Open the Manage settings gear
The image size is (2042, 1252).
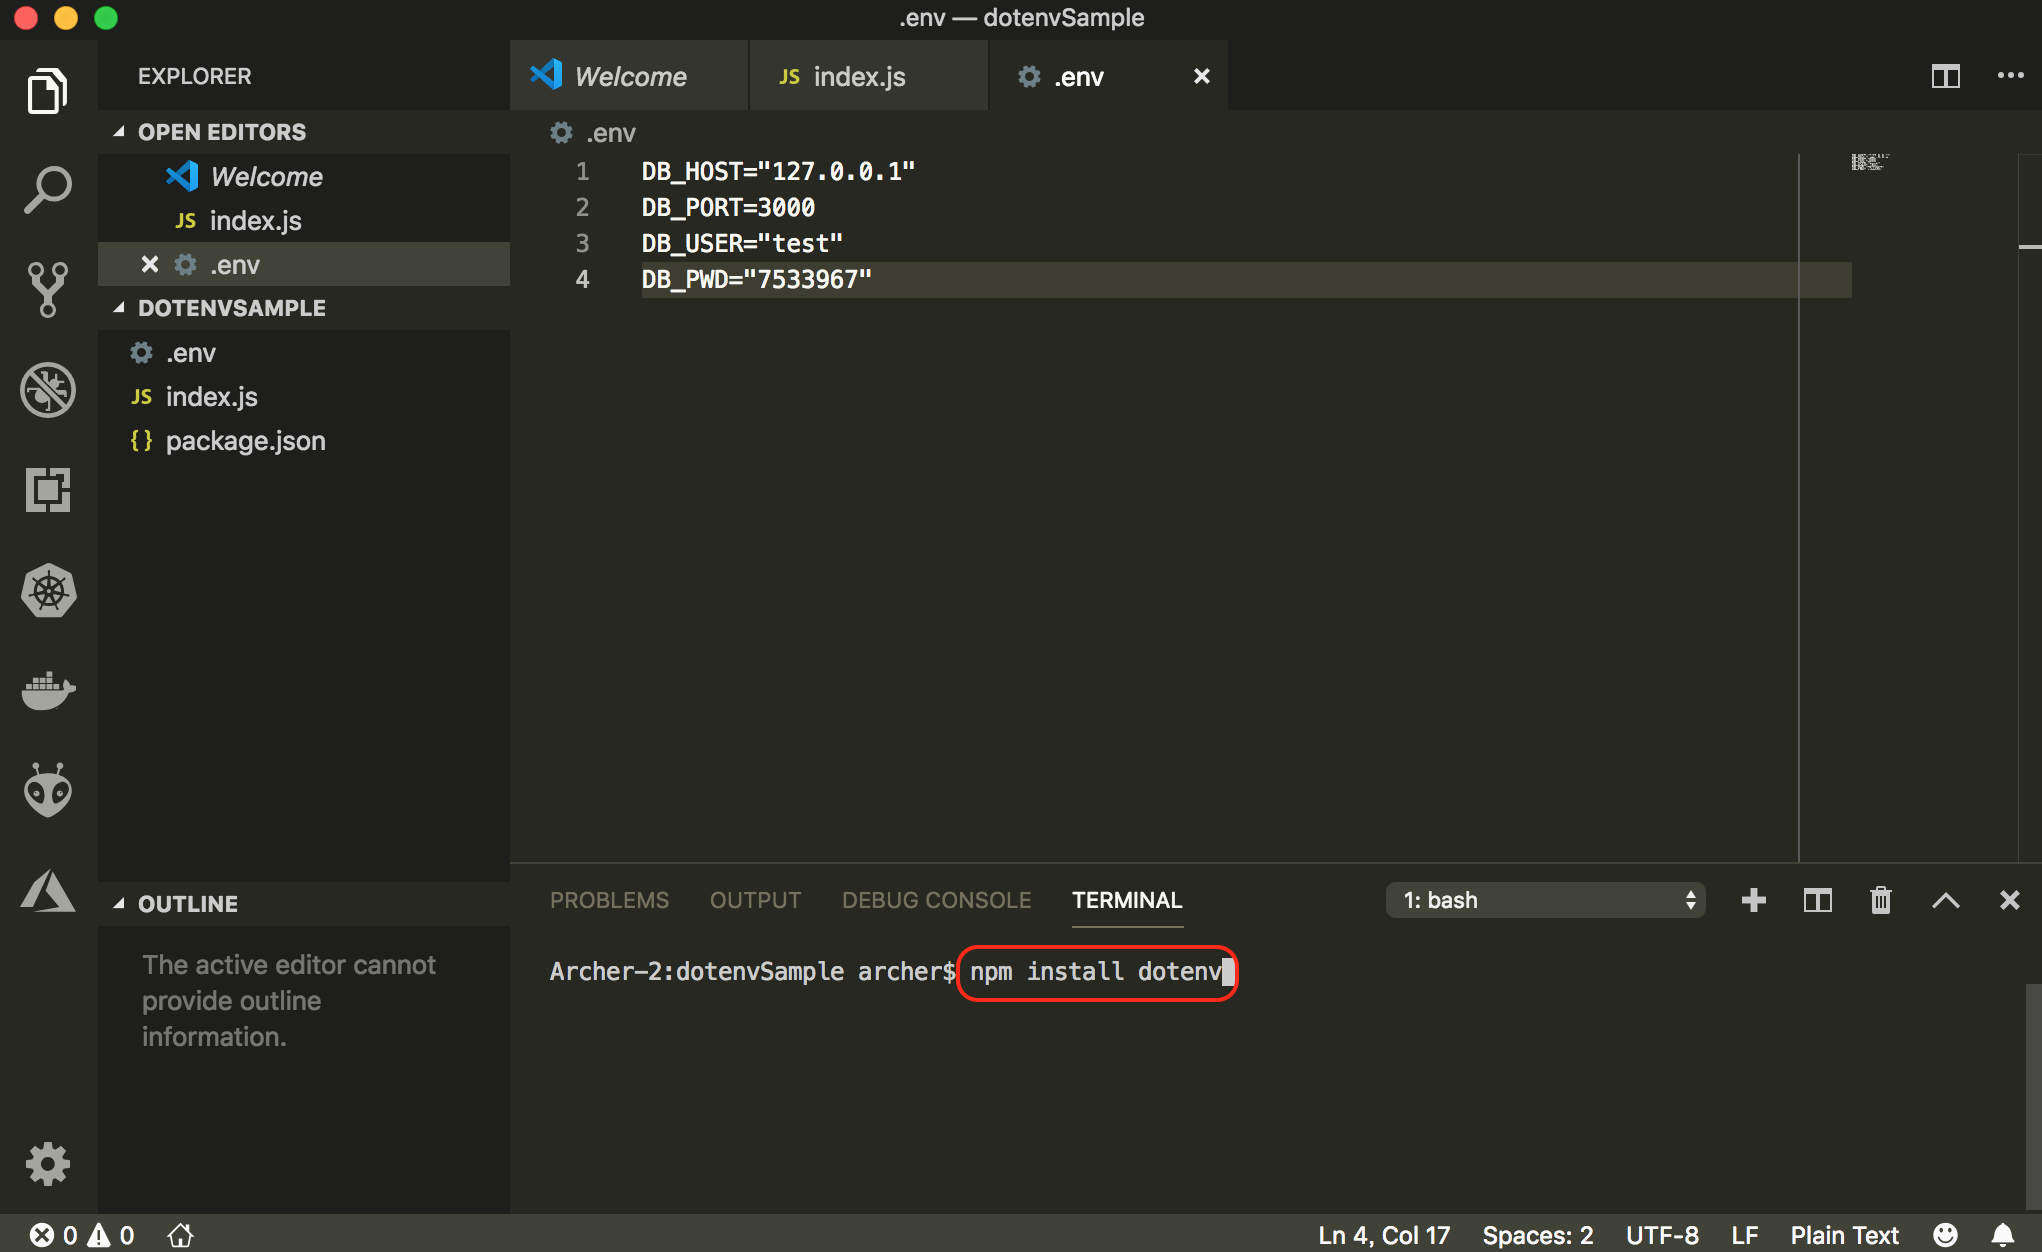pyautogui.click(x=47, y=1163)
